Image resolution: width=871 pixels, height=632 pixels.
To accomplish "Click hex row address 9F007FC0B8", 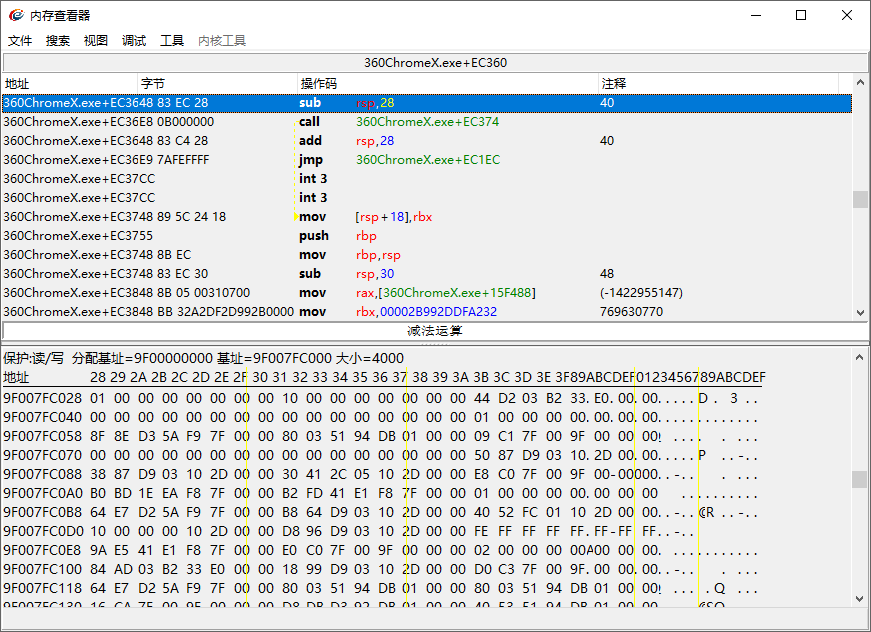I will tap(43, 512).
